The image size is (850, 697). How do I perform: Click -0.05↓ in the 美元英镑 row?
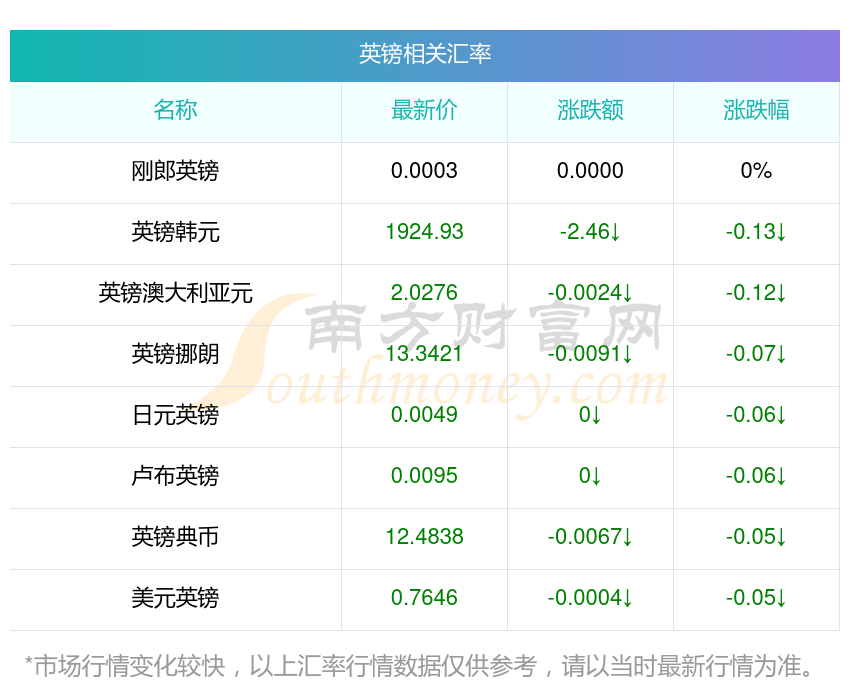point(756,598)
